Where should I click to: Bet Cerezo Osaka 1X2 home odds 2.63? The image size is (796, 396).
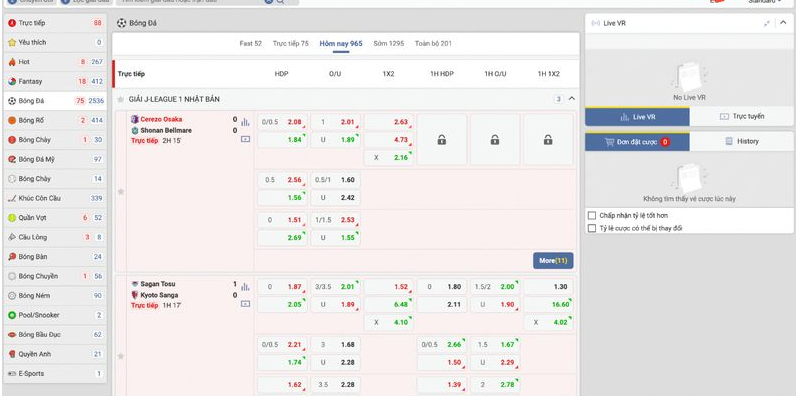click(x=388, y=122)
